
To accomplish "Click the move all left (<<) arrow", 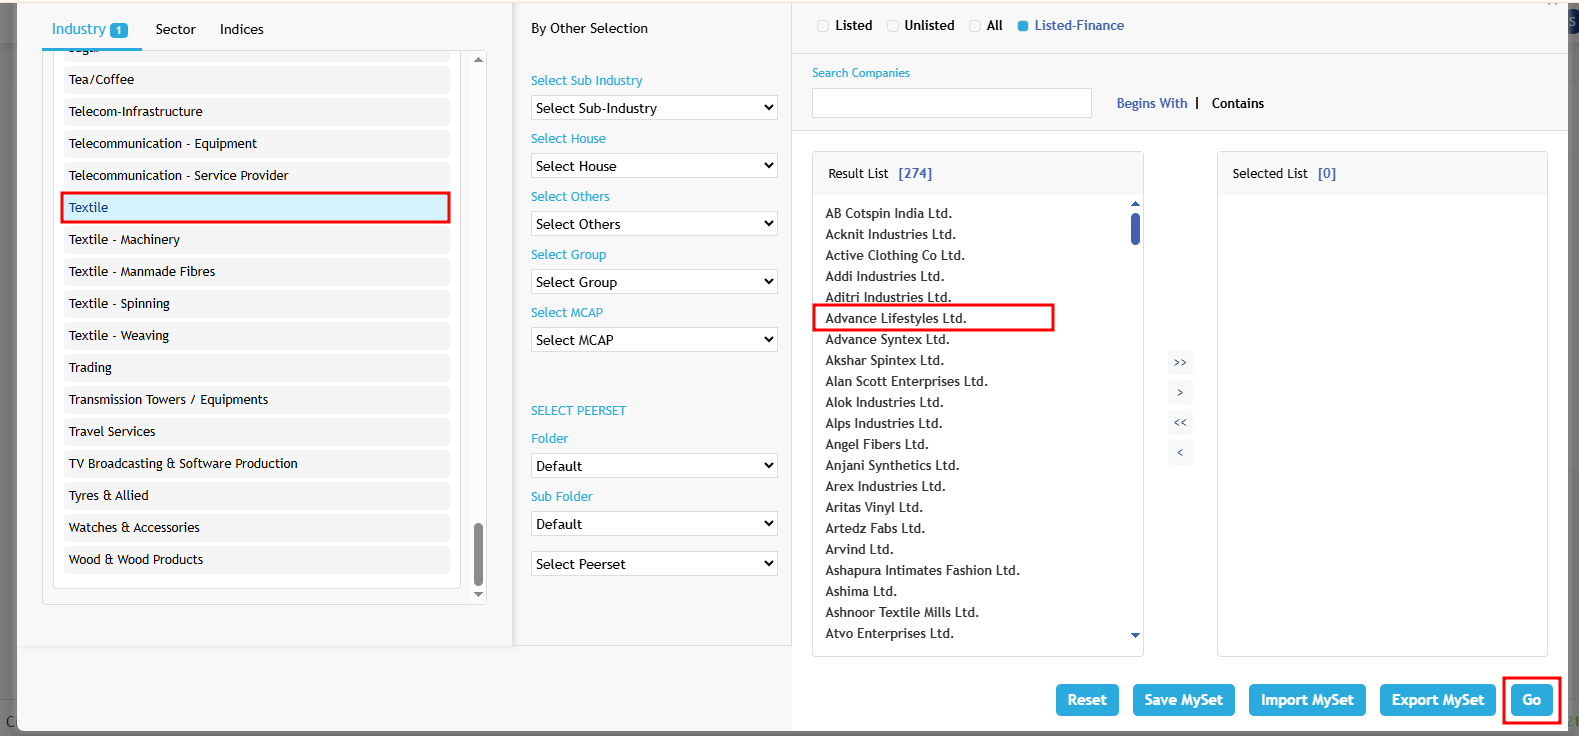I will 1180,422.
